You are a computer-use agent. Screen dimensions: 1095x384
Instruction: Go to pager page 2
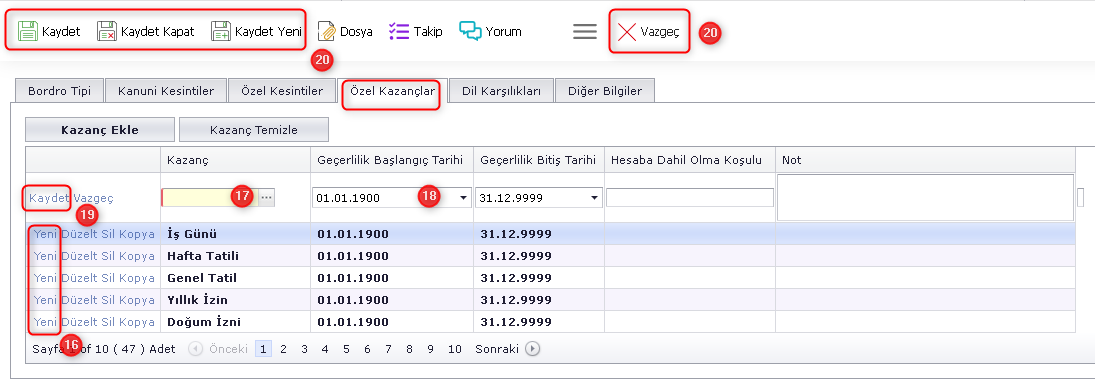pos(284,348)
